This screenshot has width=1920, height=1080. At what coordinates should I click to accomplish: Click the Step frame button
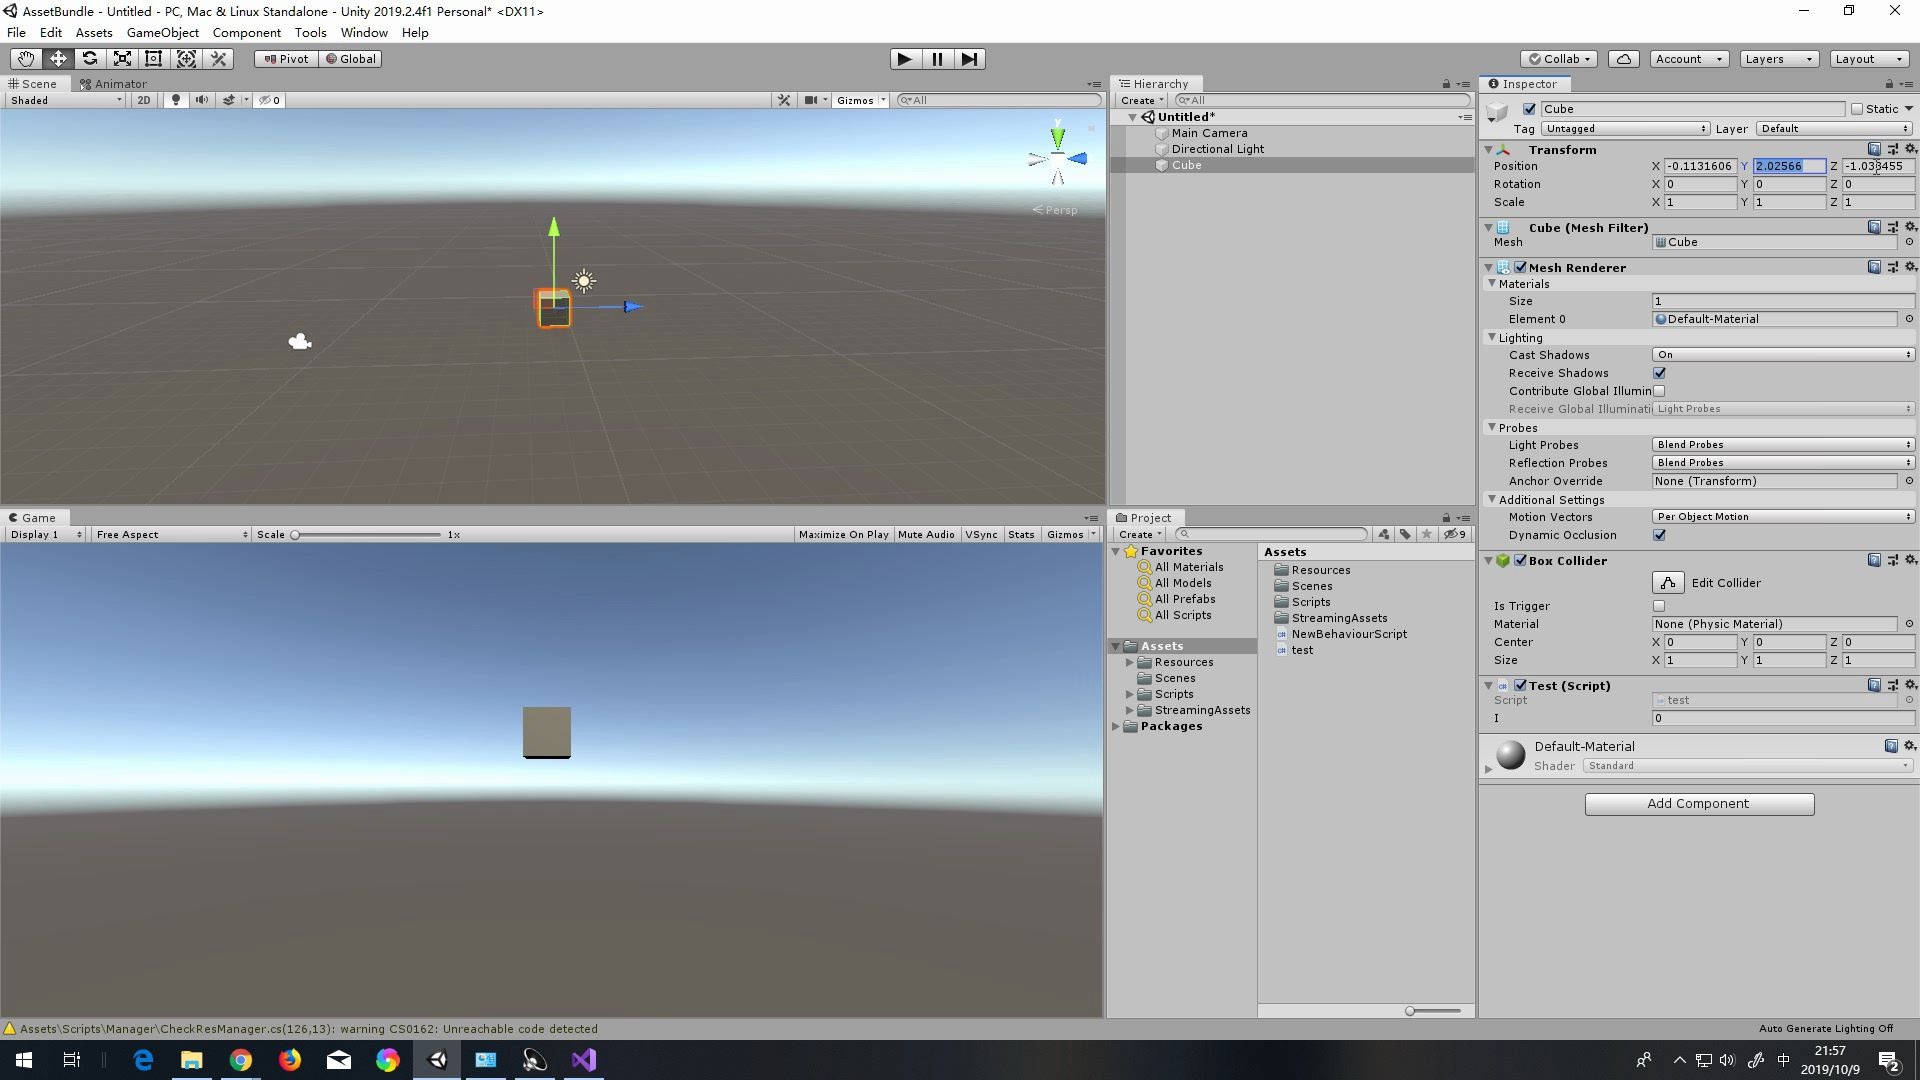tap(969, 59)
